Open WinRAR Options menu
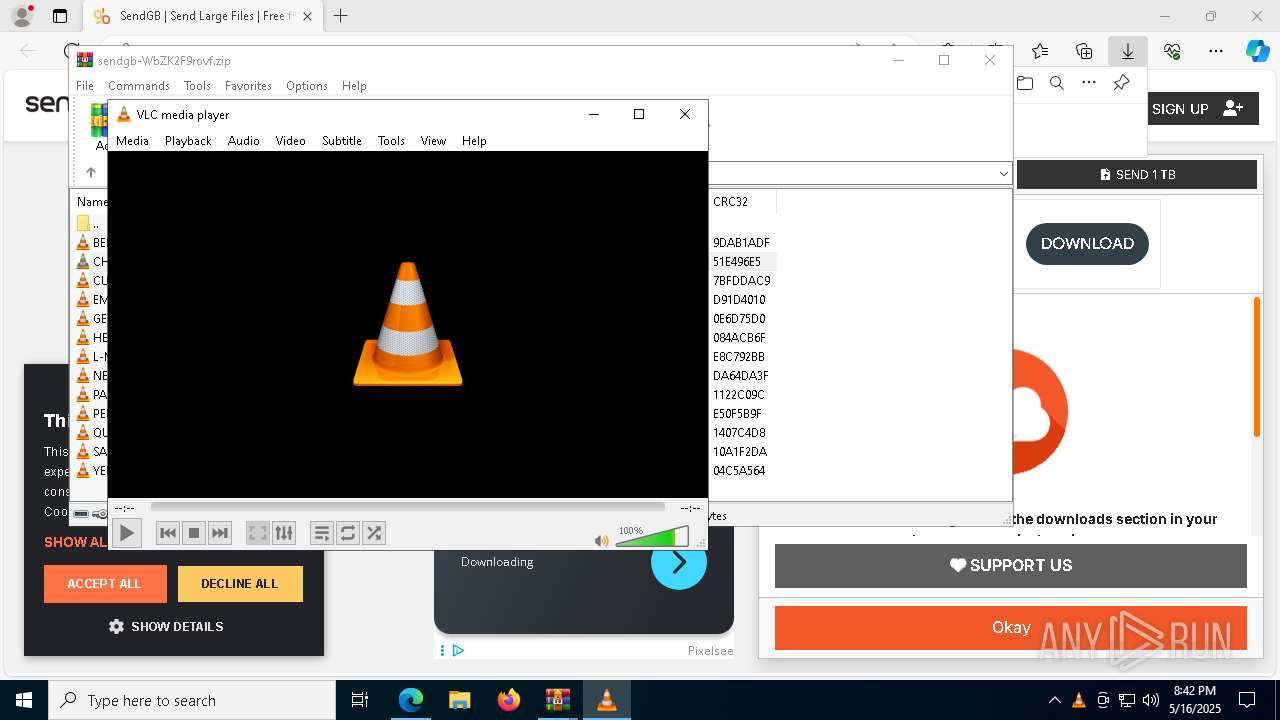Screen dimensions: 1280x720 (307, 86)
